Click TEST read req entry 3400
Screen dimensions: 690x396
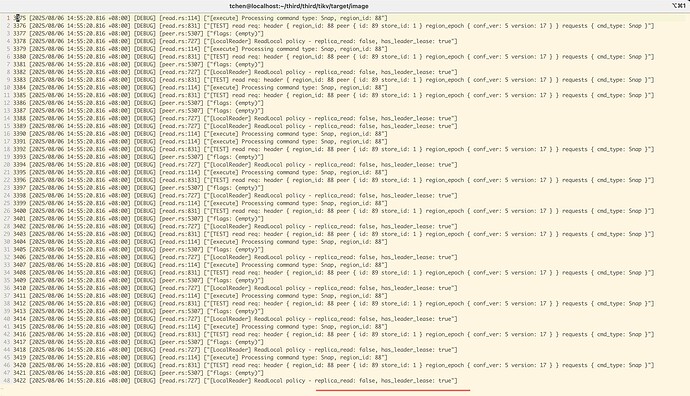point(334,211)
